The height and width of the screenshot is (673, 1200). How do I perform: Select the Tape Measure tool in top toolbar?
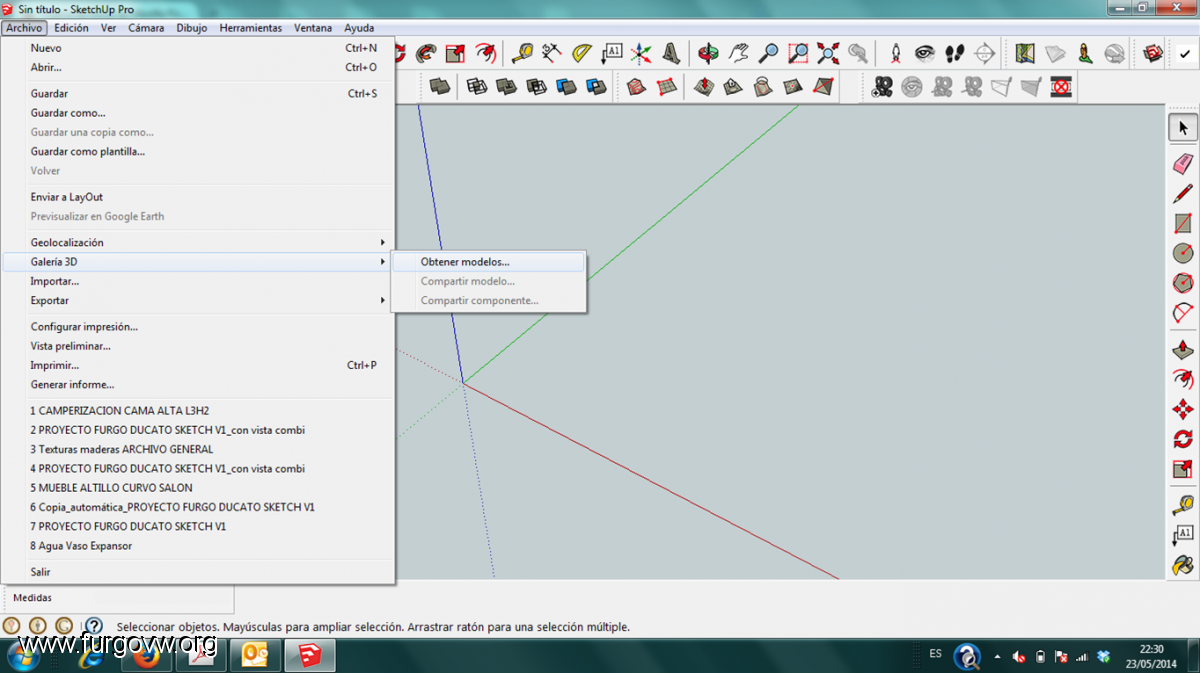click(522, 52)
